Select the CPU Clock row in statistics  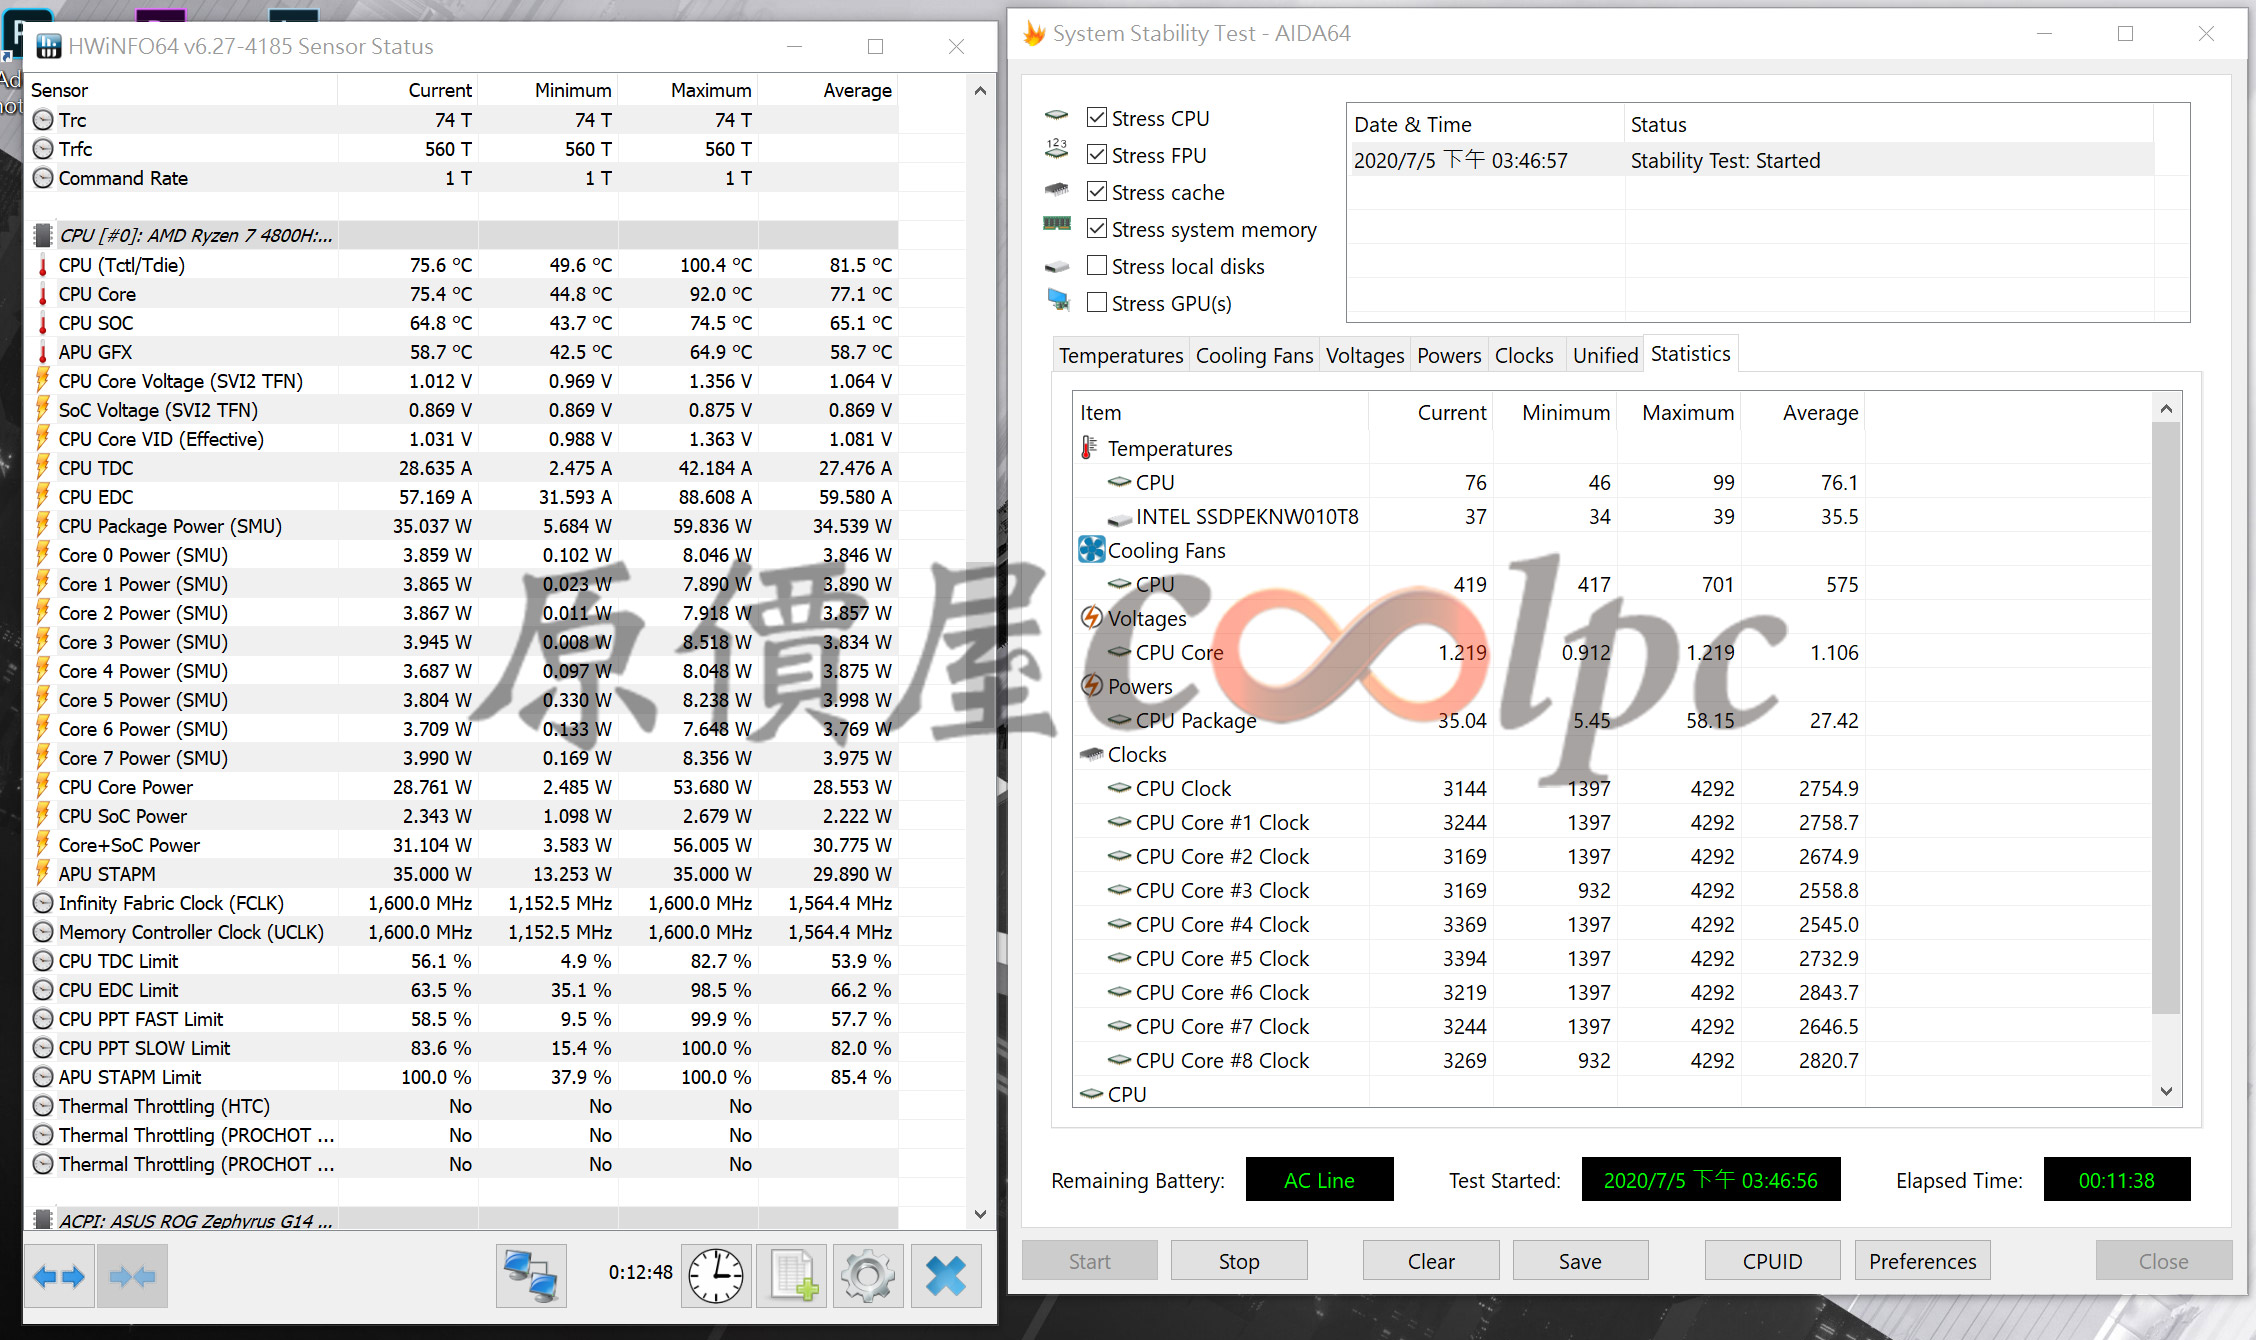click(x=1469, y=788)
